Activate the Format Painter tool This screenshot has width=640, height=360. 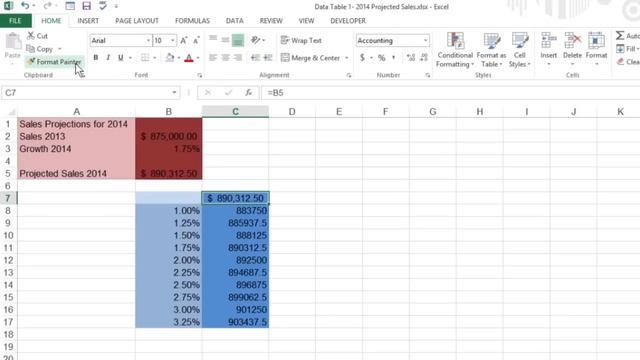pyautogui.click(x=54, y=62)
